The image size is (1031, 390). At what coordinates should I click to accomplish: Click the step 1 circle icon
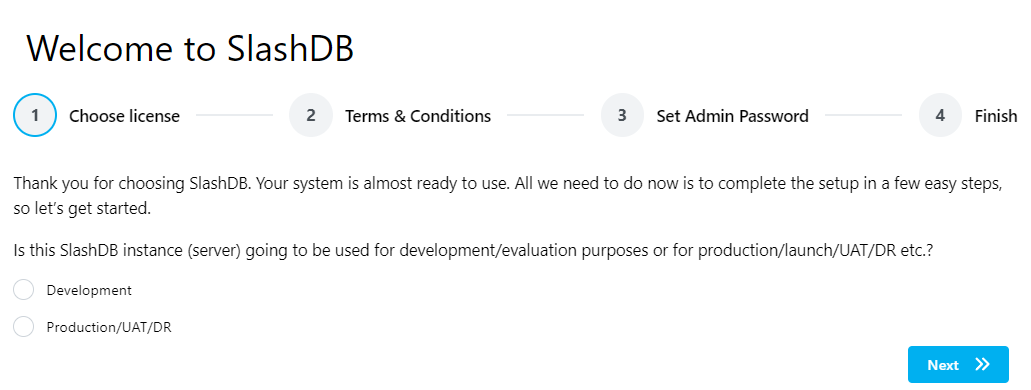coord(35,115)
